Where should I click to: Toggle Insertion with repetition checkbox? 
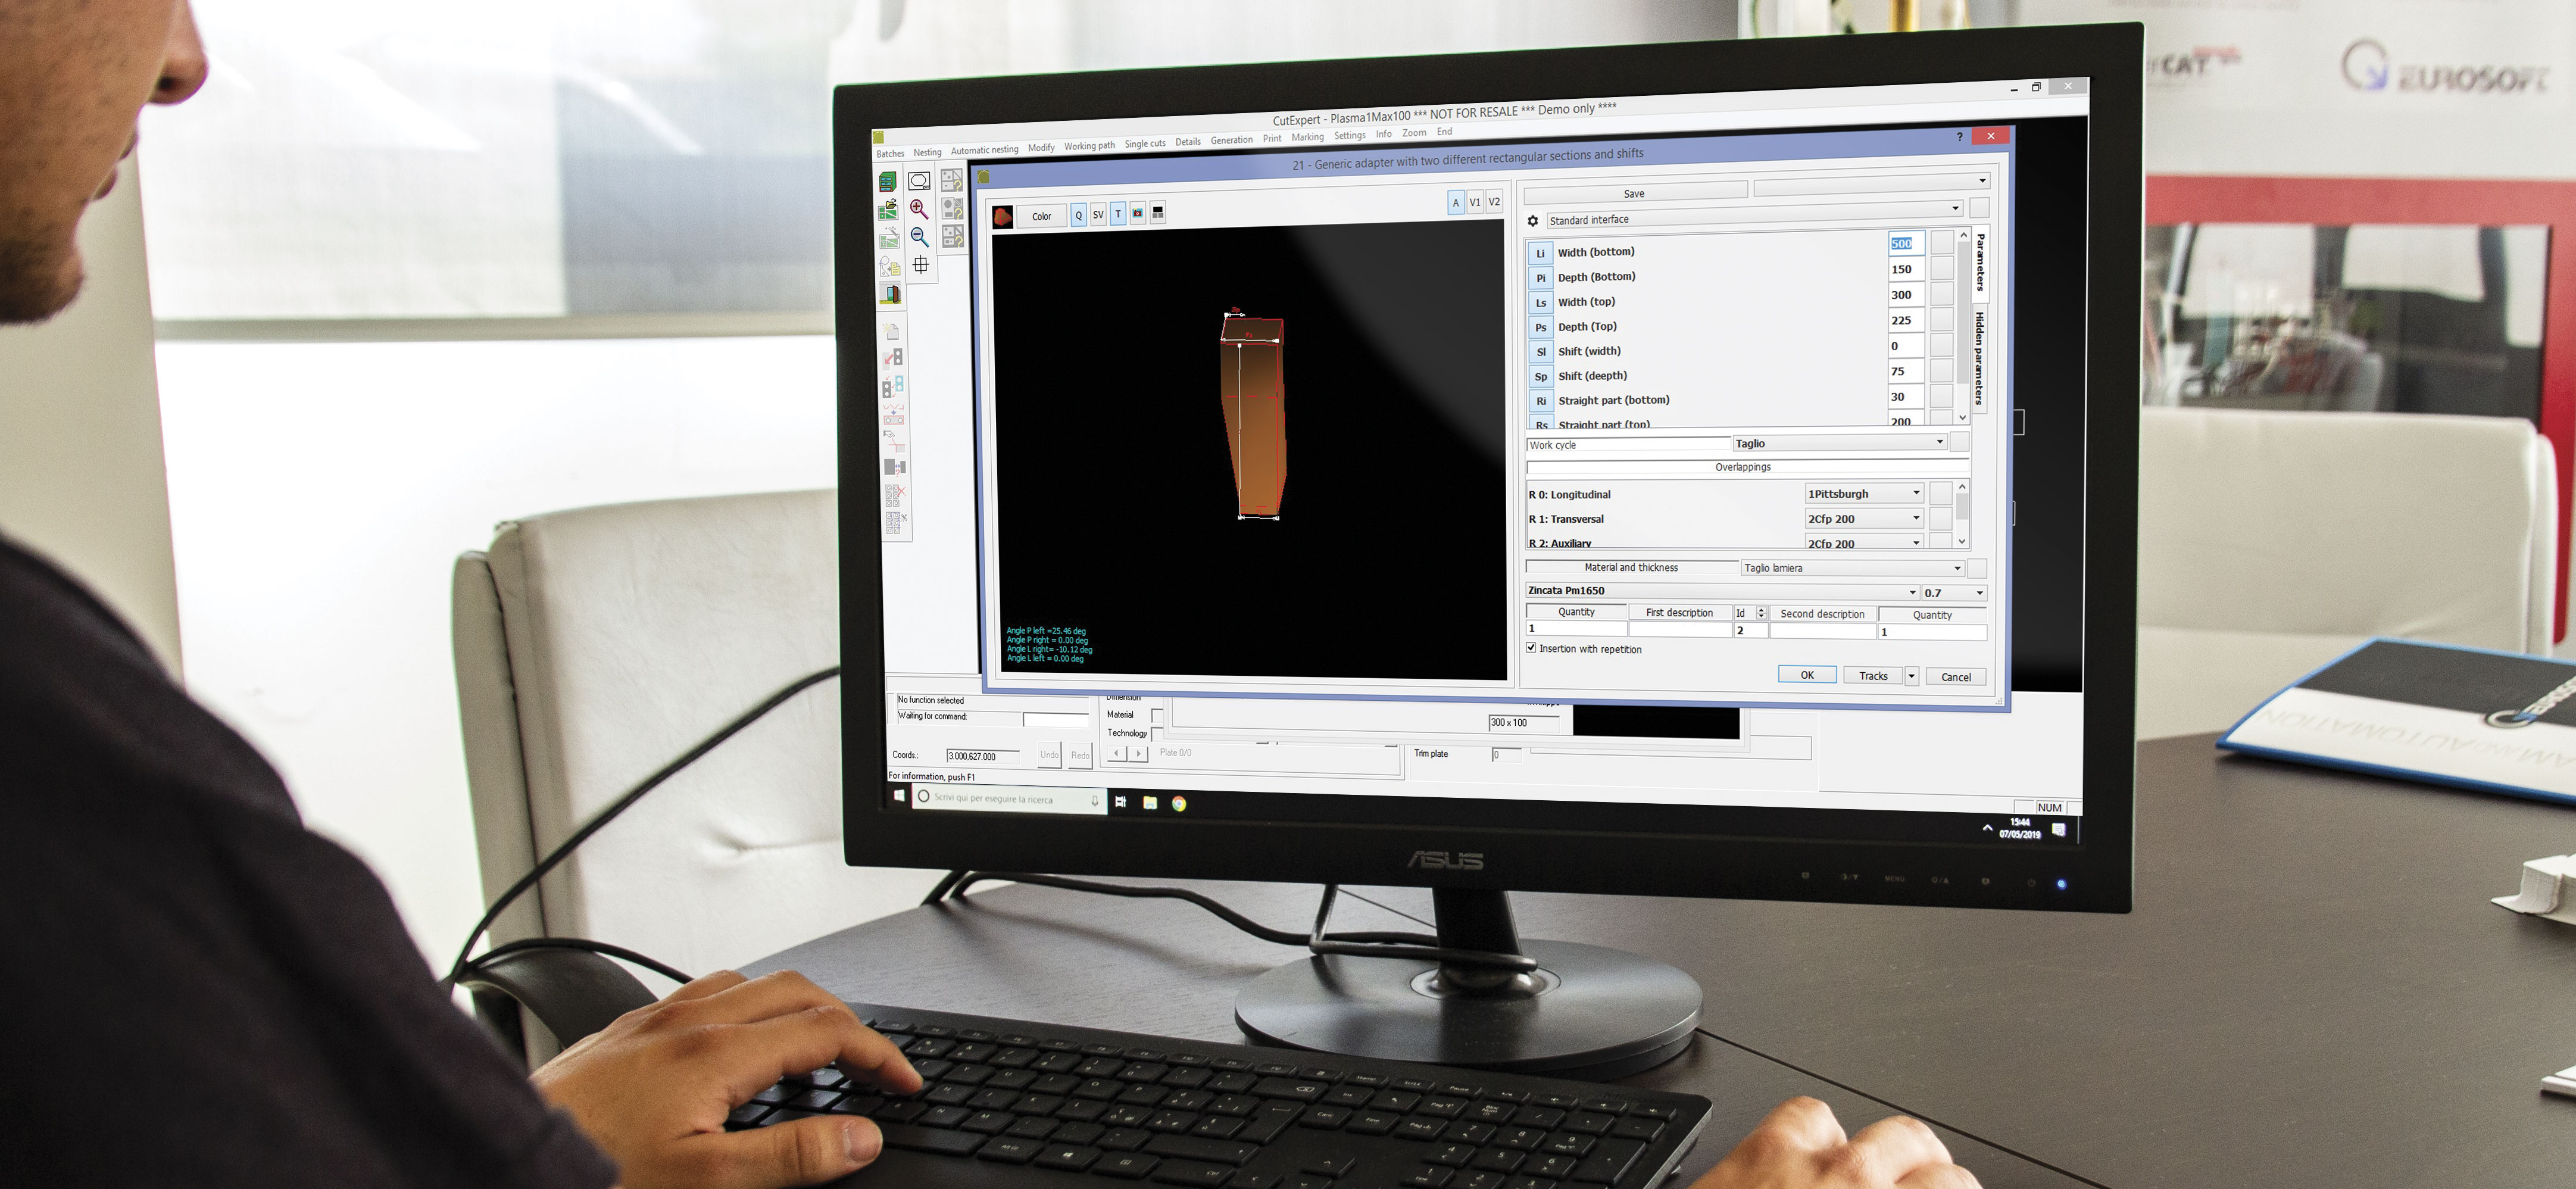click(1531, 648)
